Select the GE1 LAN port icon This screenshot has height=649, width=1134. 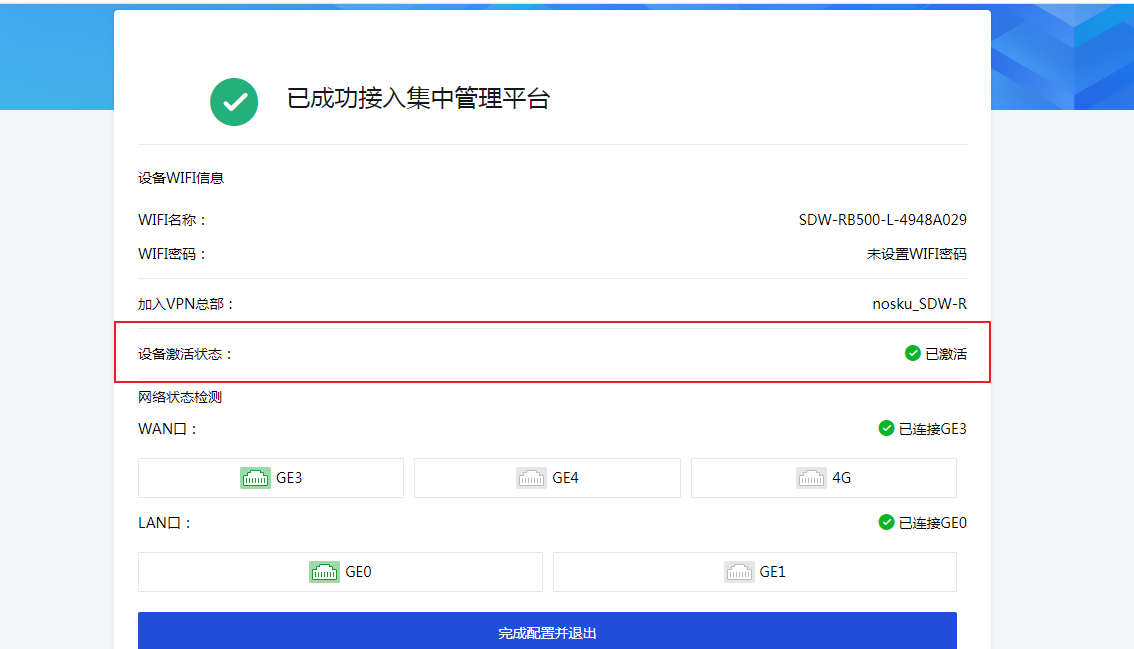[739, 572]
